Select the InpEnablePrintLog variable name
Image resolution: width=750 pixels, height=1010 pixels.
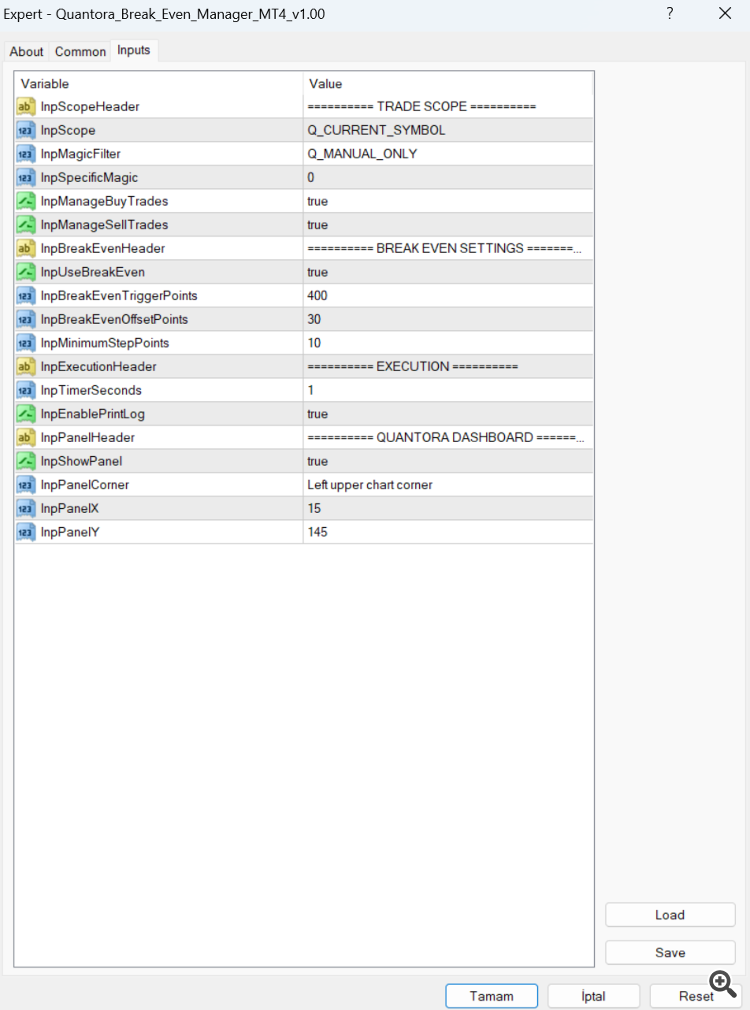click(92, 414)
